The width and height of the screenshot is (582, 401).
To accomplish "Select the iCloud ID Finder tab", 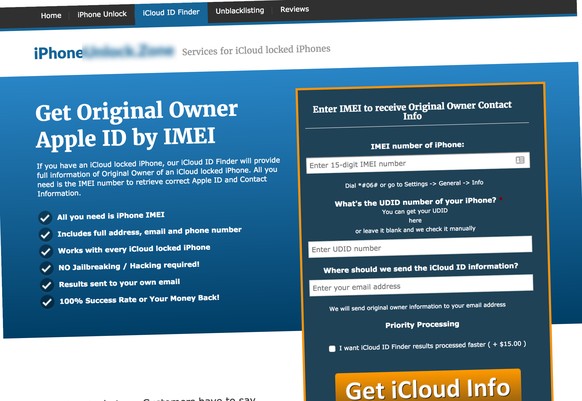I will pyautogui.click(x=171, y=12).
